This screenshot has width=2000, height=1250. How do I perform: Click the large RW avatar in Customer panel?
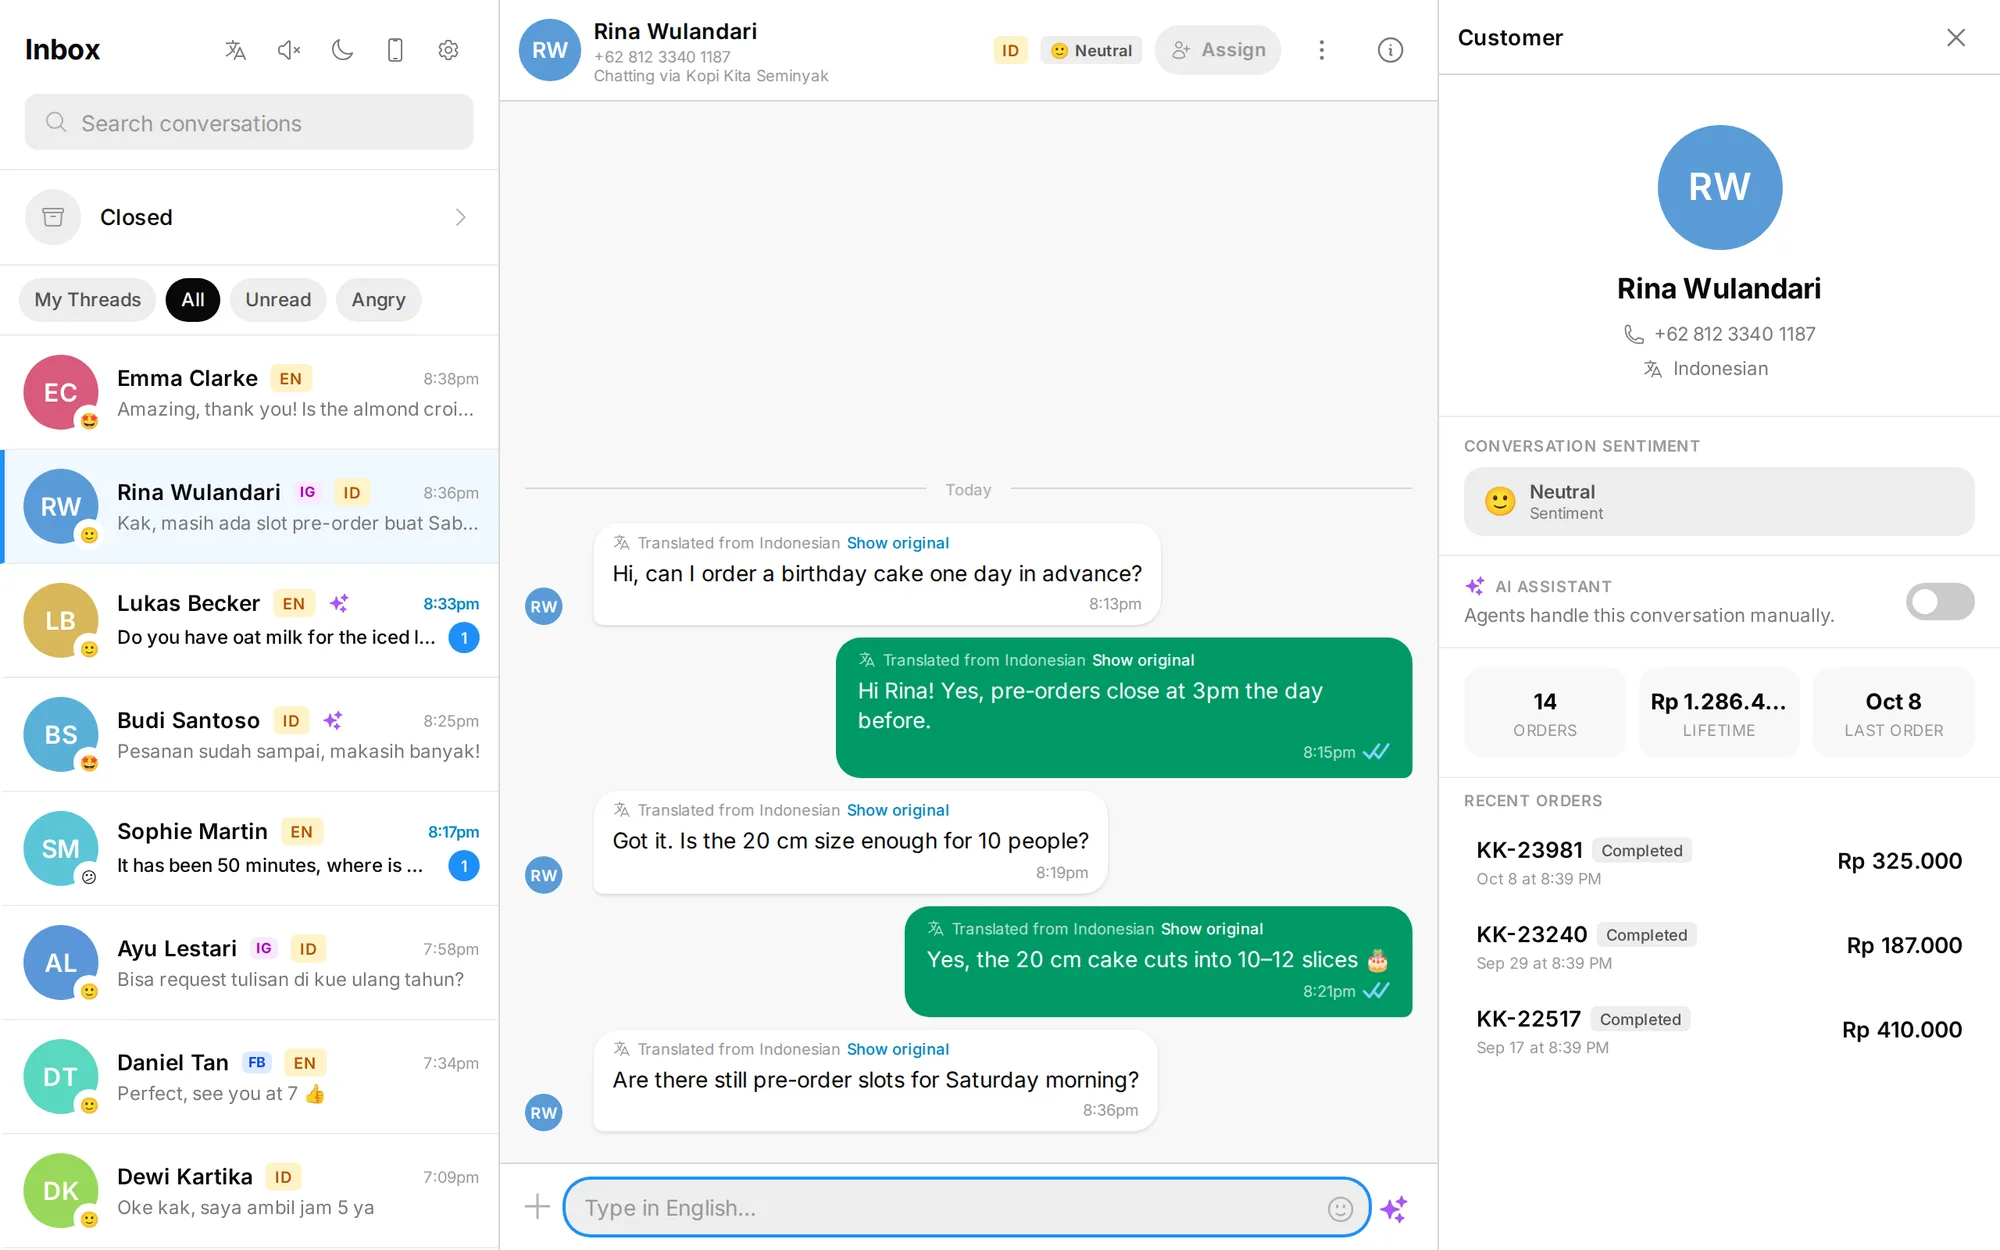click(1719, 187)
